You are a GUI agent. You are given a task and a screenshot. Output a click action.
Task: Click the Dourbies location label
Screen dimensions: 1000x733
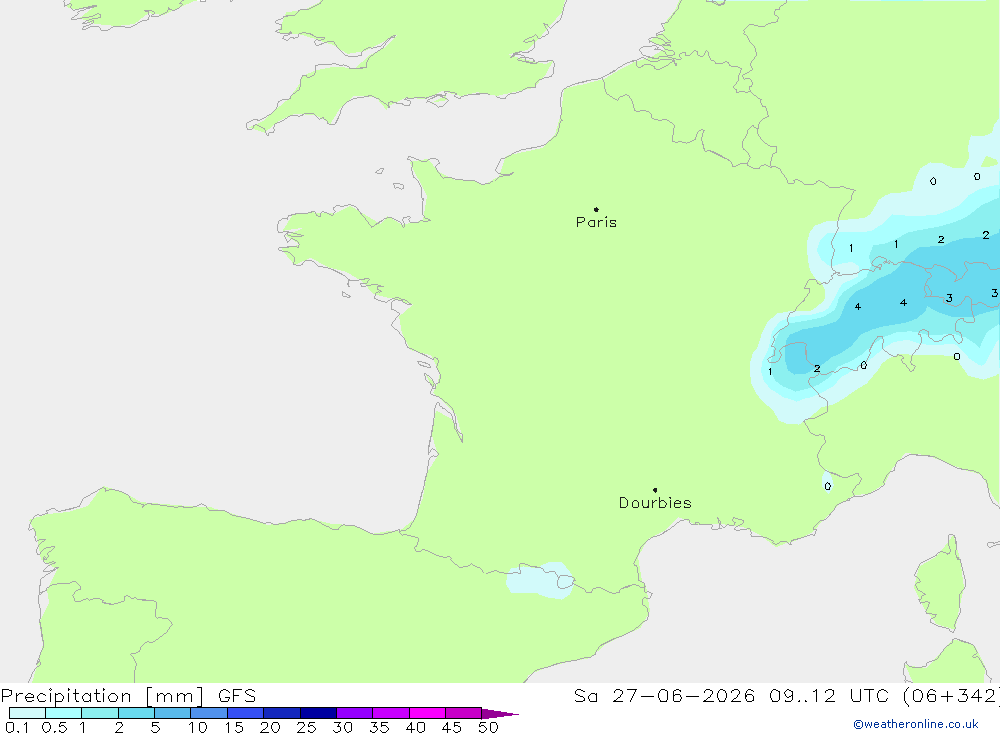coord(655,503)
